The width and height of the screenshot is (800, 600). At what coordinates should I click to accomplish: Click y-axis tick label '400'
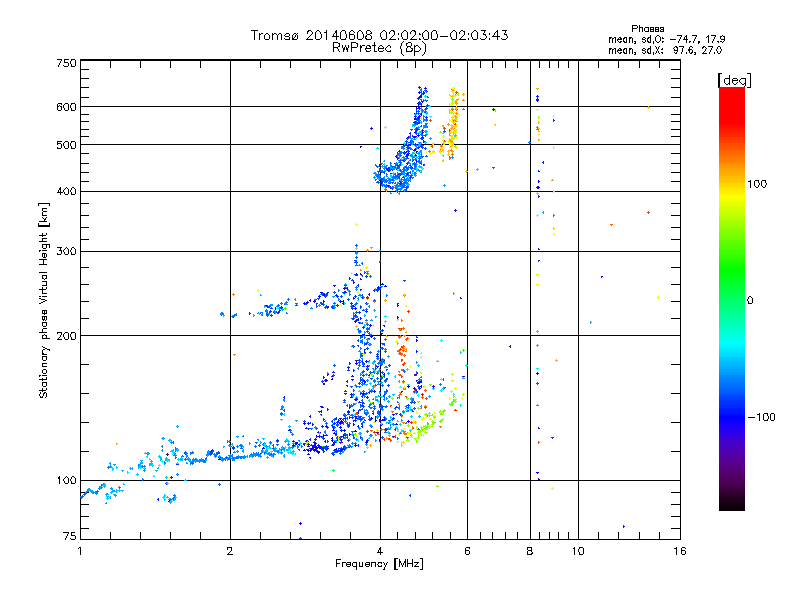[x=66, y=192]
